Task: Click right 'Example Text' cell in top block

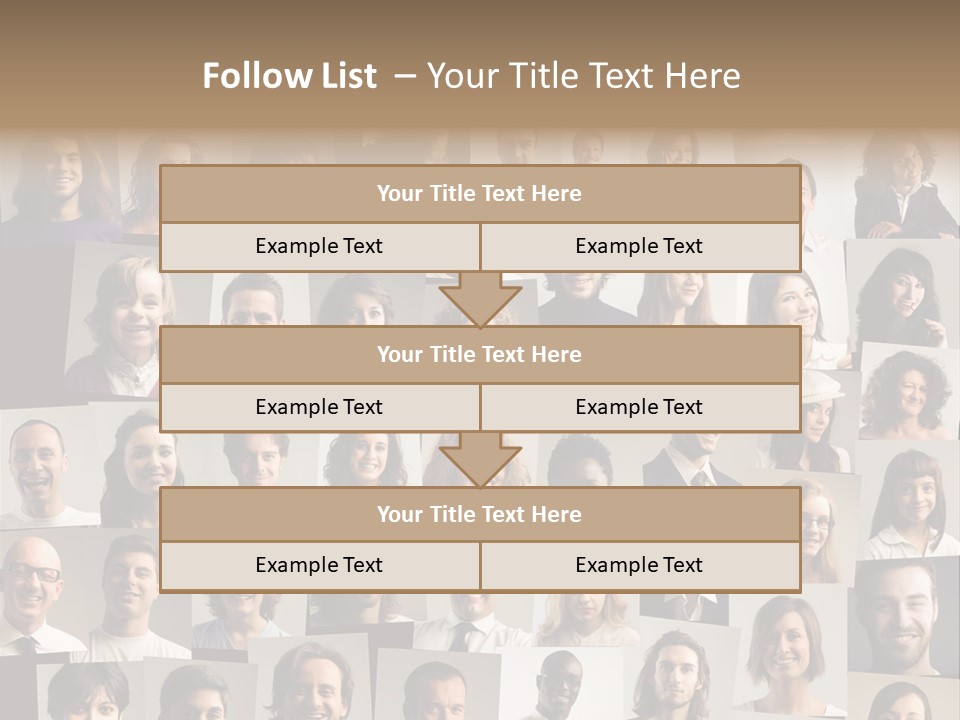Action: [639, 247]
